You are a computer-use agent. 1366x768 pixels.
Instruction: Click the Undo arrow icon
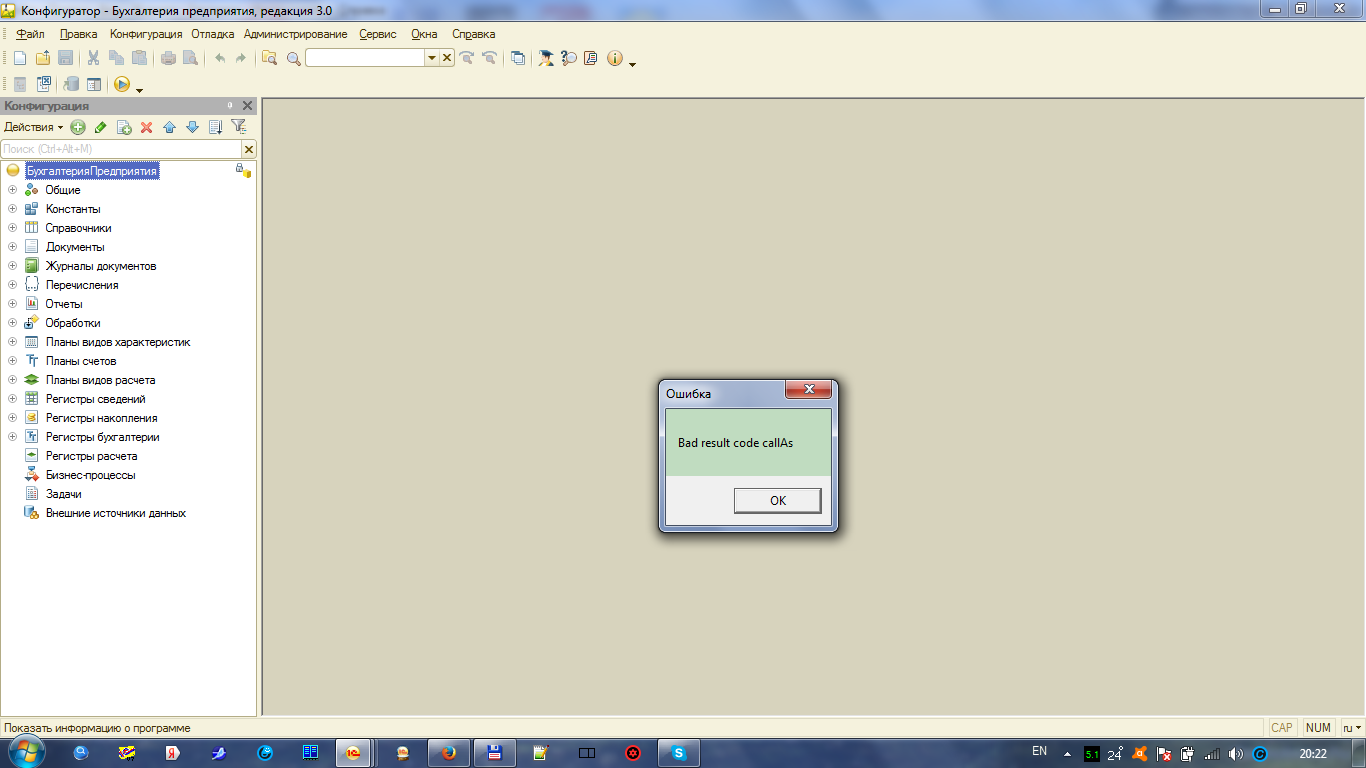click(x=219, y=58)
